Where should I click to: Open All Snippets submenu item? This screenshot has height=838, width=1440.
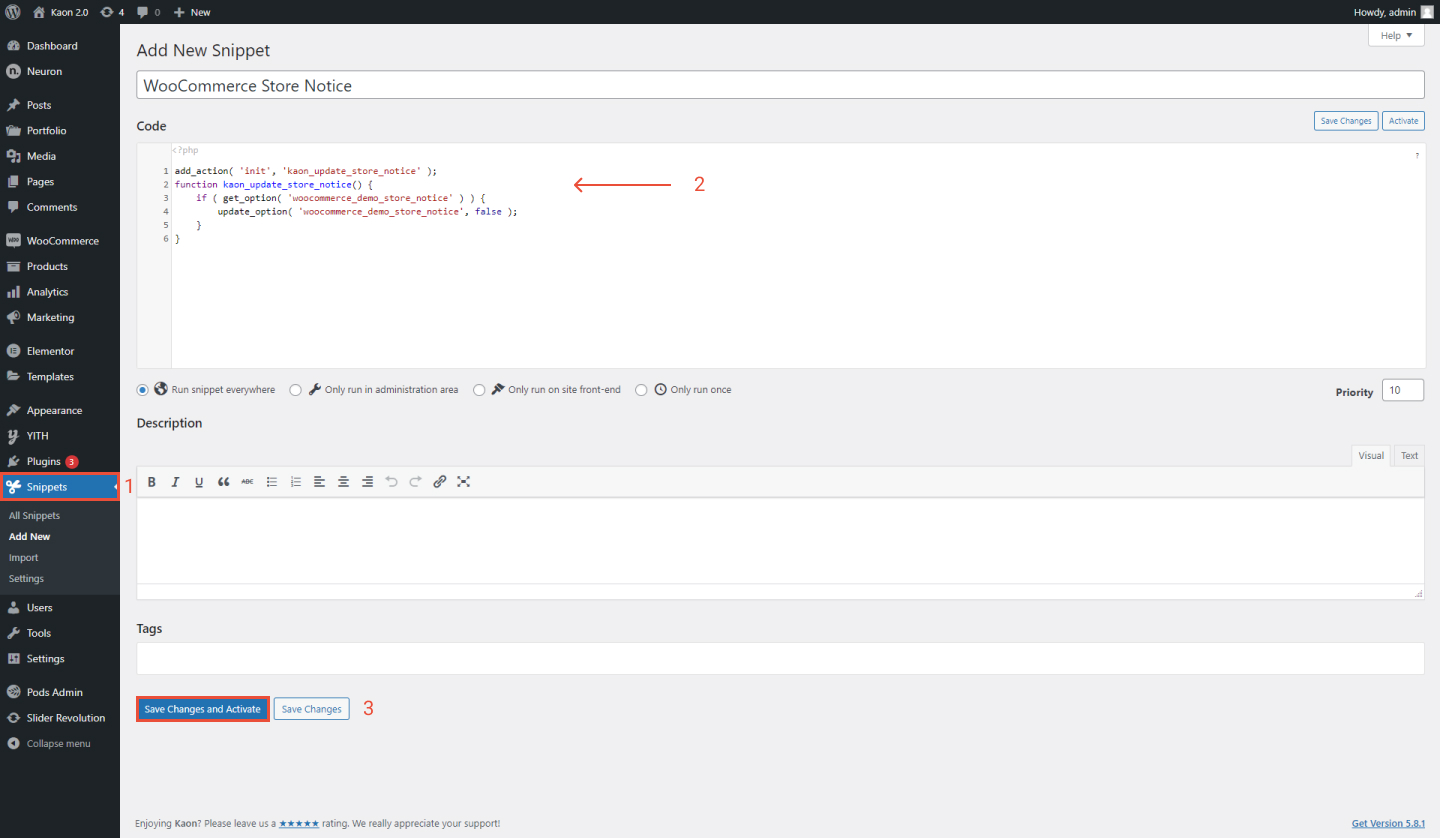[x=35, y=516]
